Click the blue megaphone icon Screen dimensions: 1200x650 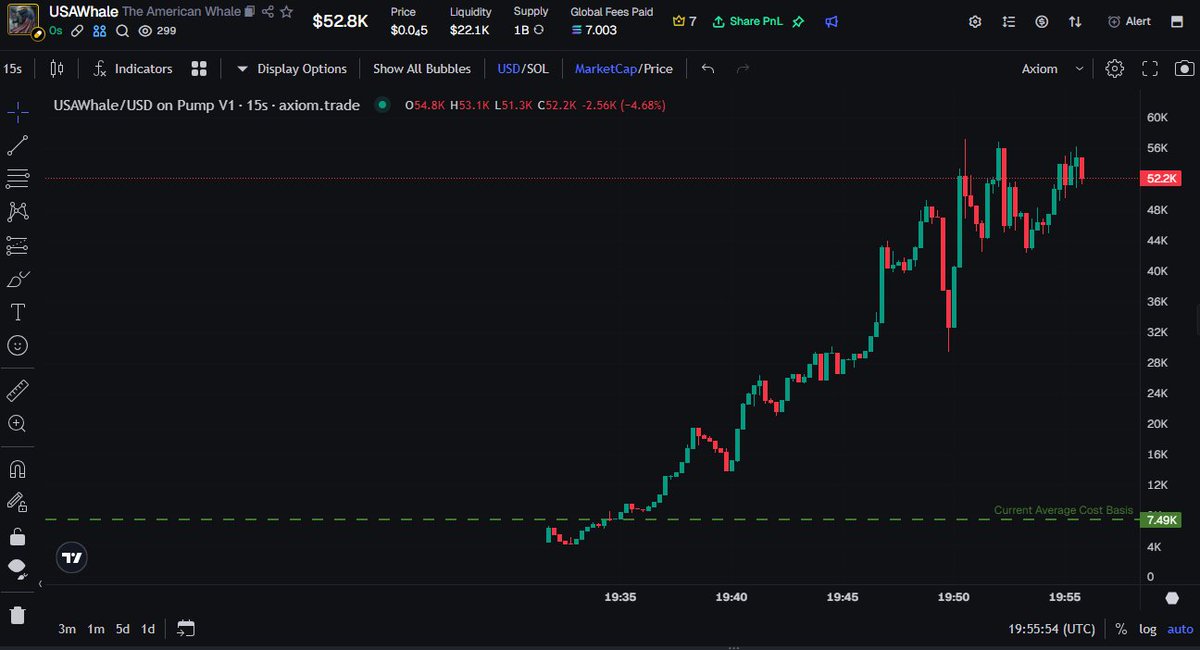832,21
